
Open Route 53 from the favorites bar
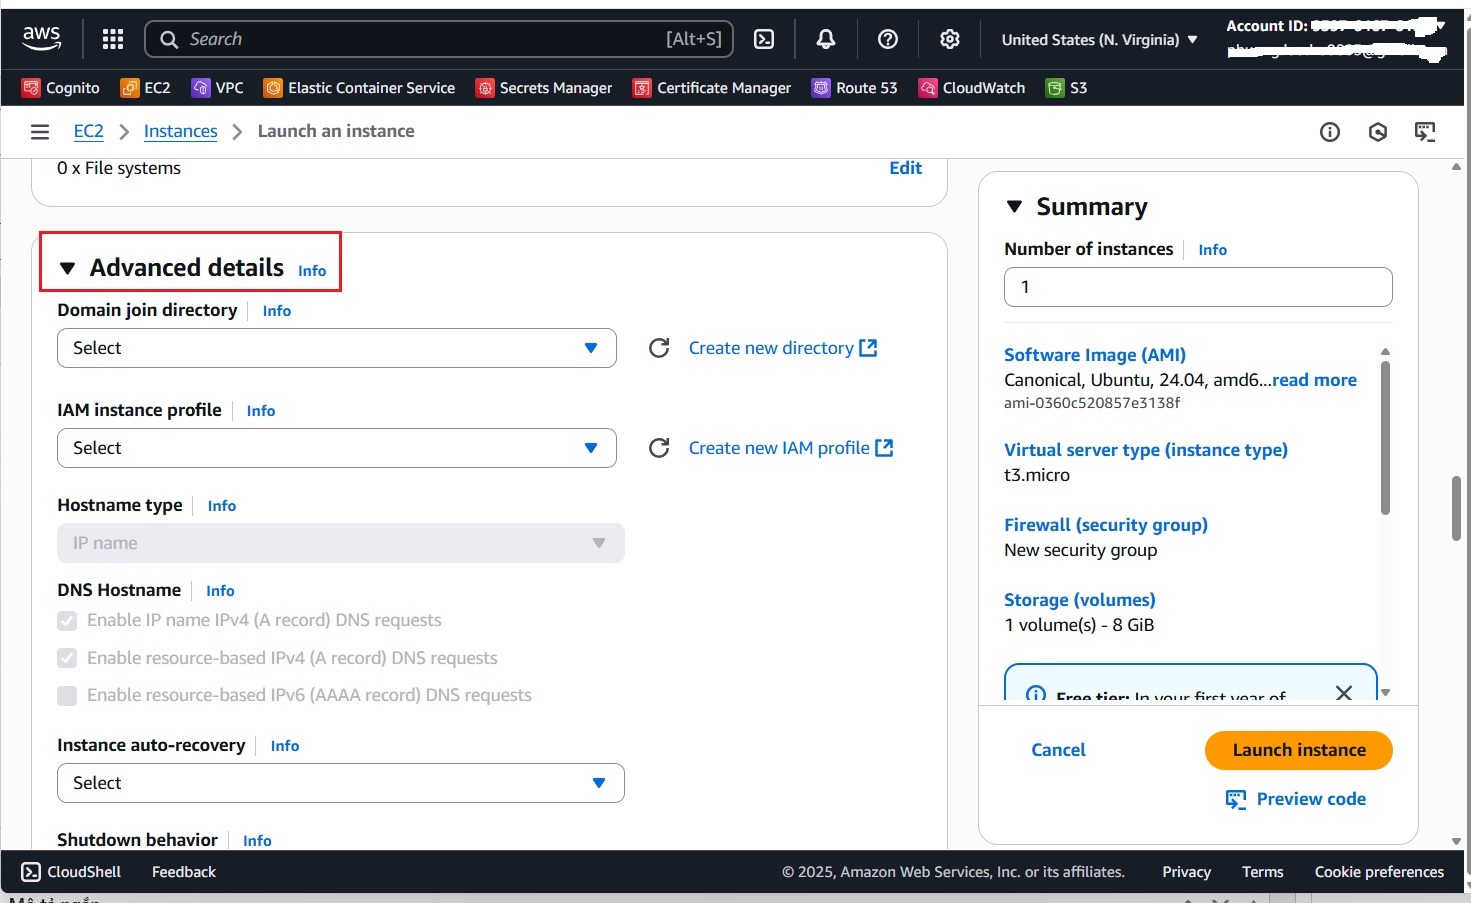(x=855, y=88)
